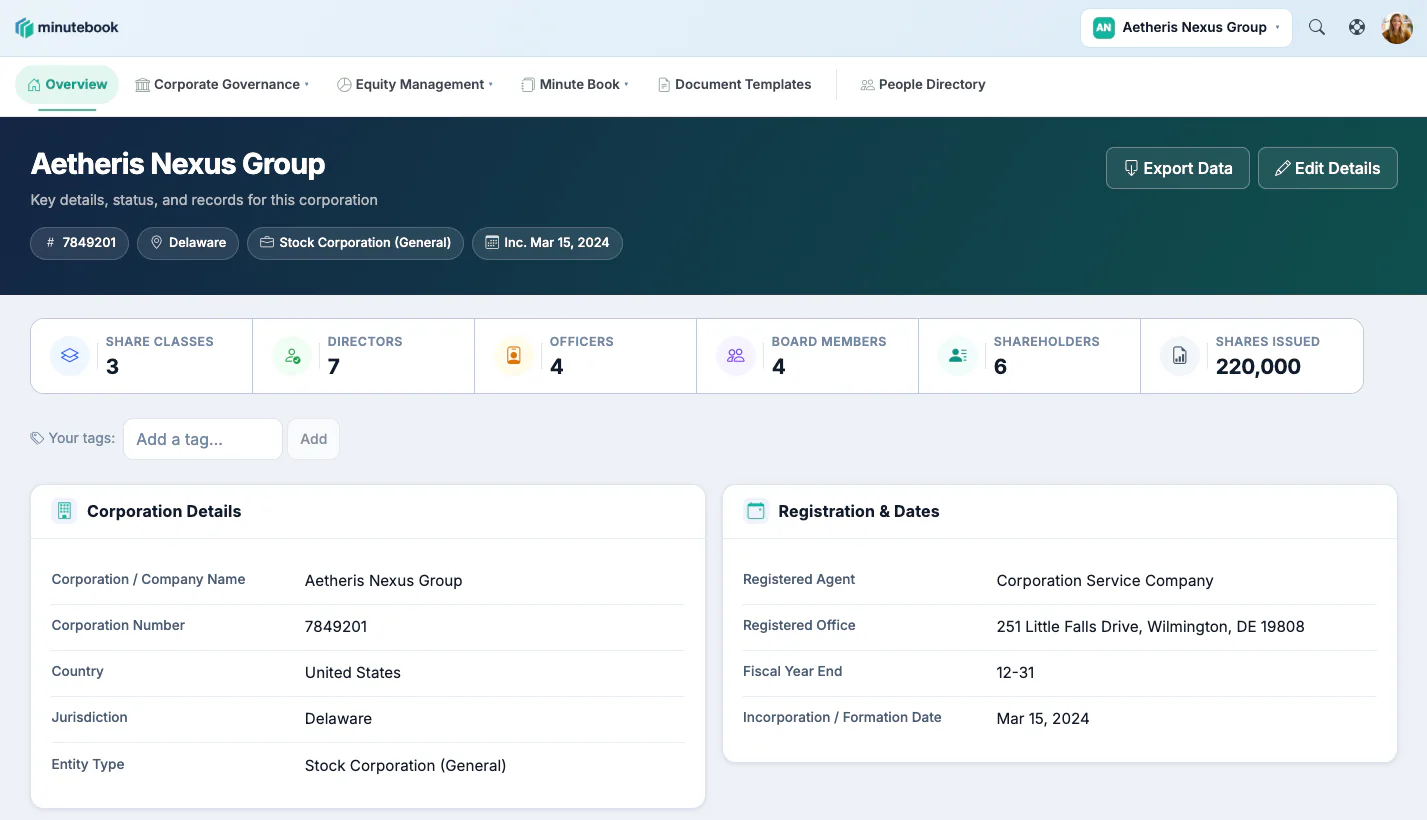The image size is (1427, 820).
Task: Click the Share Classes layers icon
Action: [x=70, y=355]
